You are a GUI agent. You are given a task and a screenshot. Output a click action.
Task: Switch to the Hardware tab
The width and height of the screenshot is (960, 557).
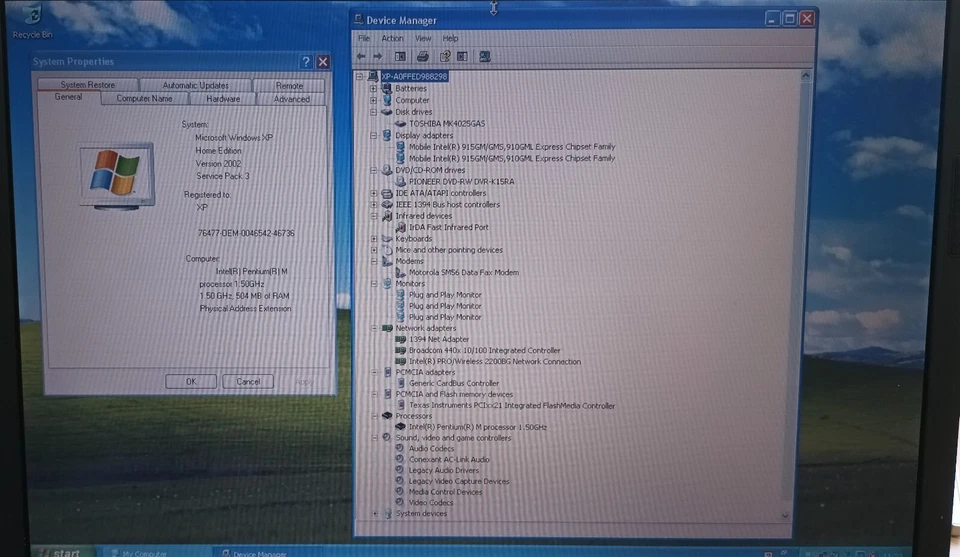223,99
